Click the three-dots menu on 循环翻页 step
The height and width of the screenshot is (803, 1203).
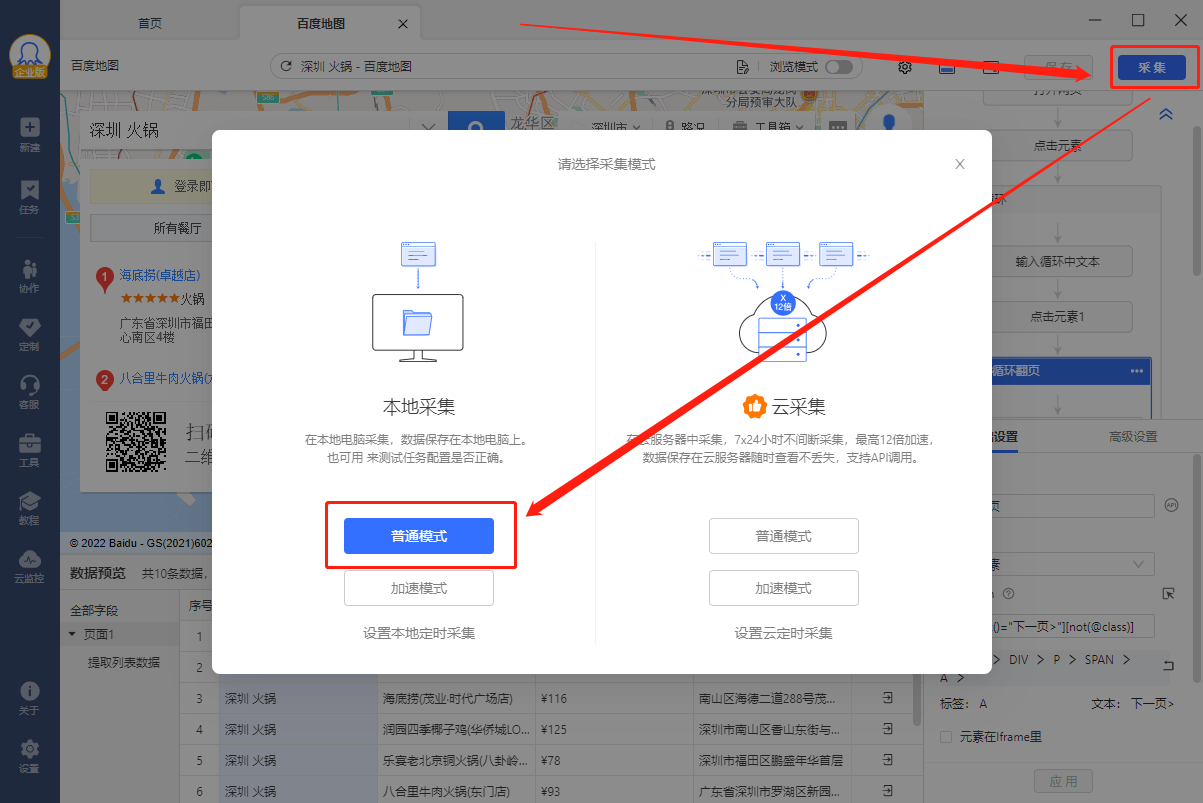(x=1136, y=371)
